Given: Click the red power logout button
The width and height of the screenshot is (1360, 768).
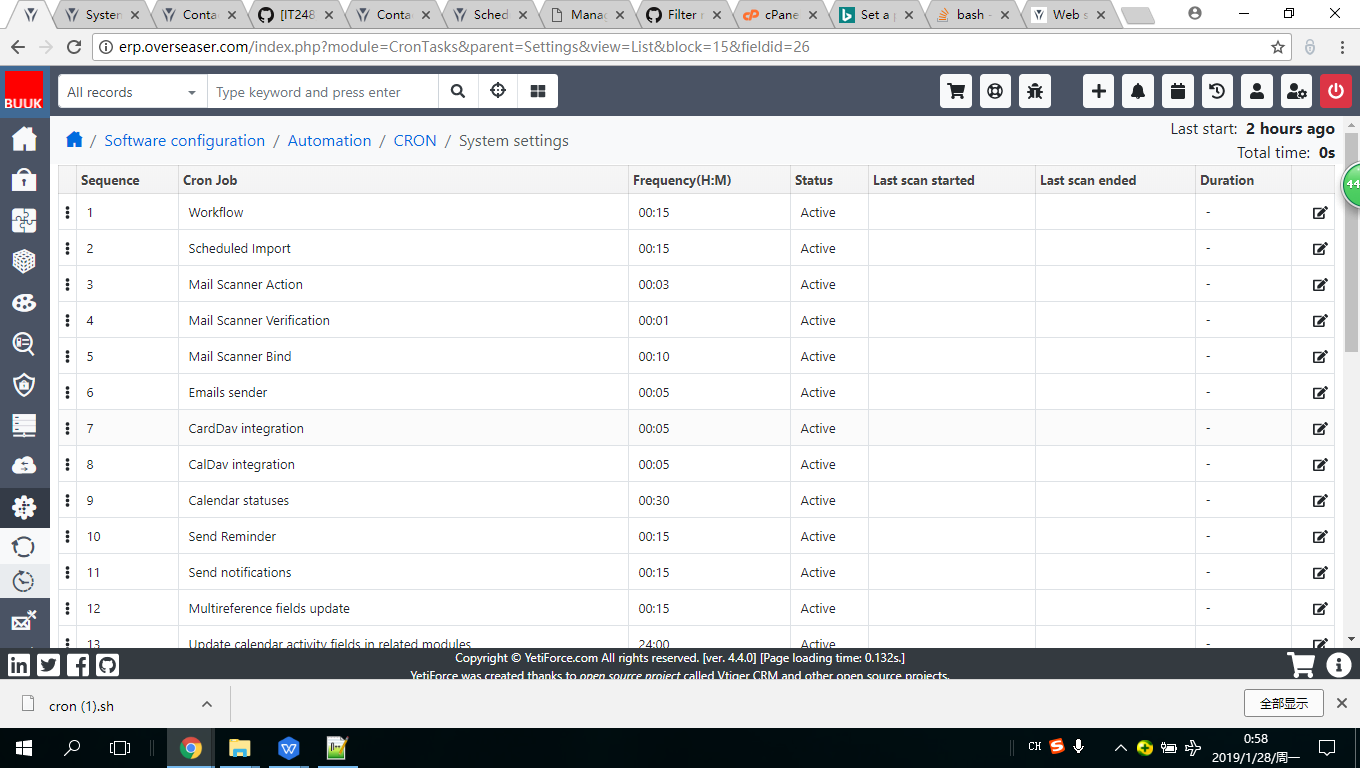Looking at the screenshot, I should click(x=1336, y=91).
